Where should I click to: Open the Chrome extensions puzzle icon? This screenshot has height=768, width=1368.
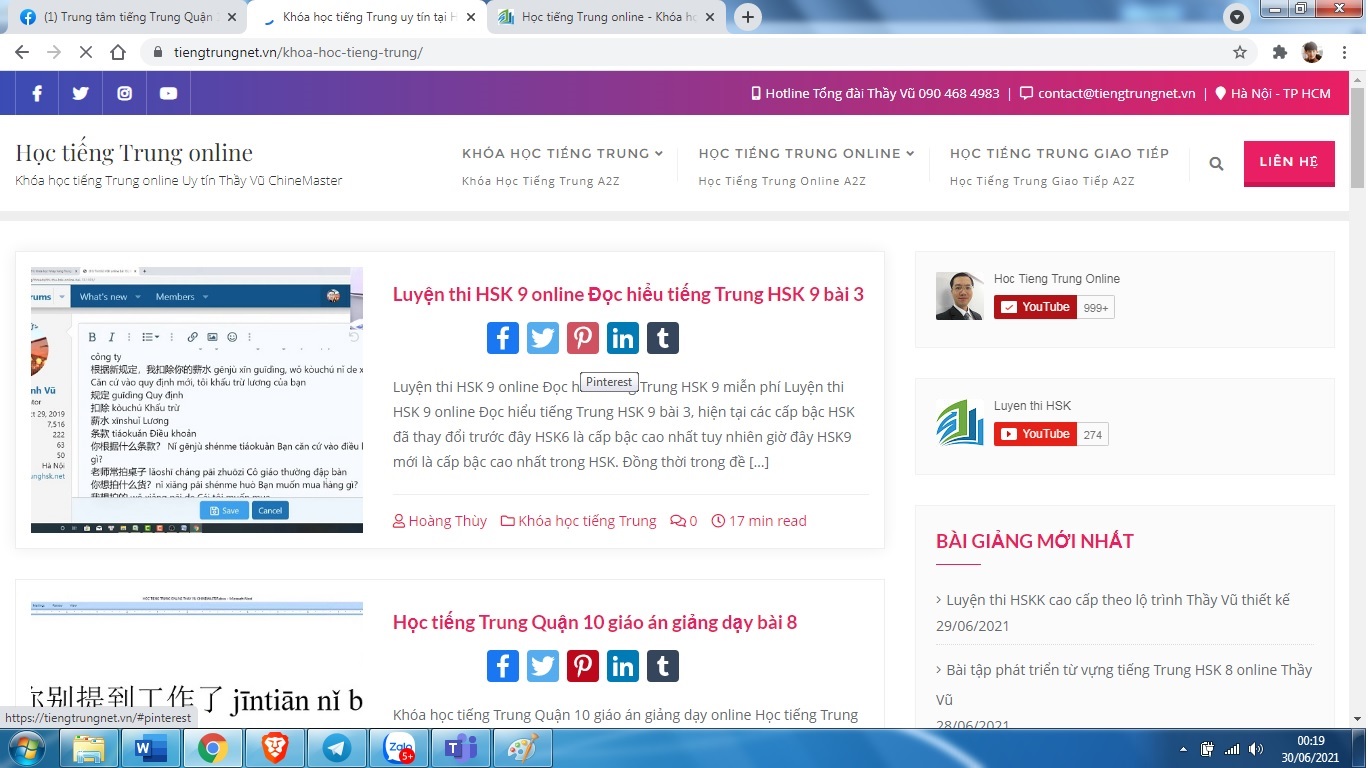(1280, 52)
